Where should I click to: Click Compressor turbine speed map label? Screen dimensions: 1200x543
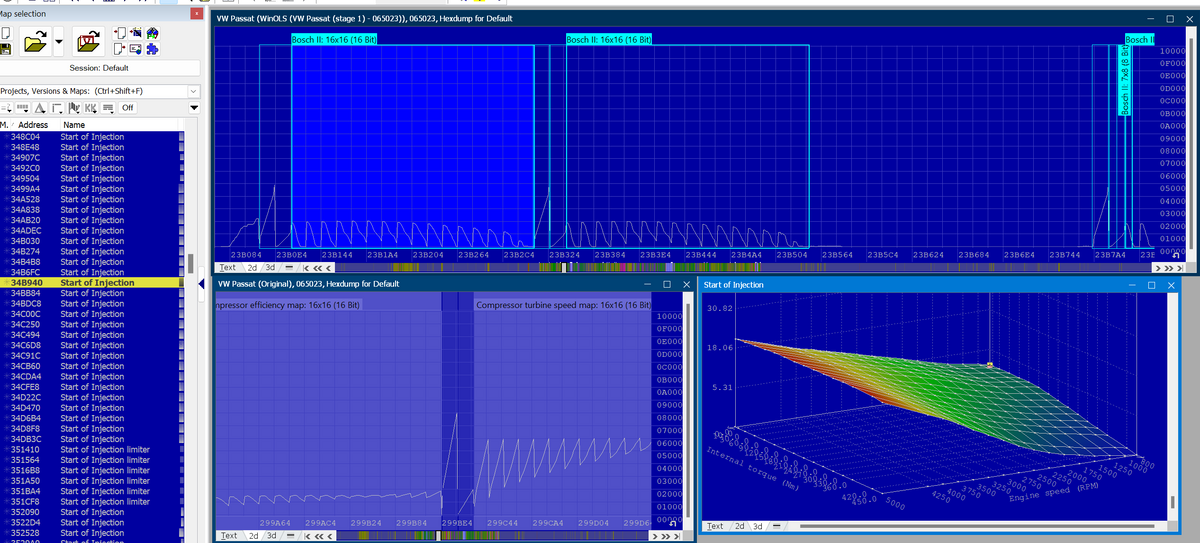pyautogui.click(x=563, y=304)
